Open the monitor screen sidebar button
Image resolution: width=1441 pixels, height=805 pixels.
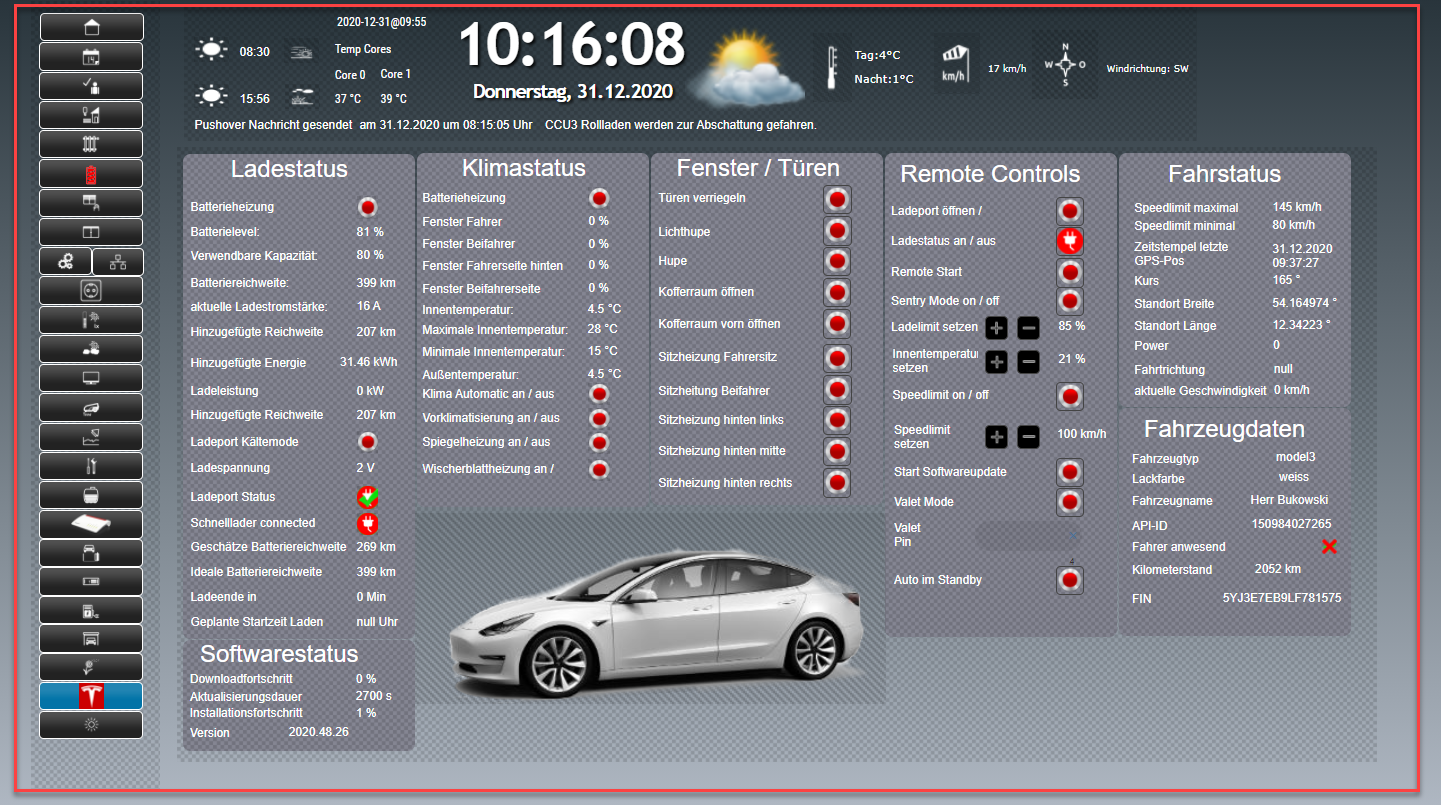coord(91,378)
